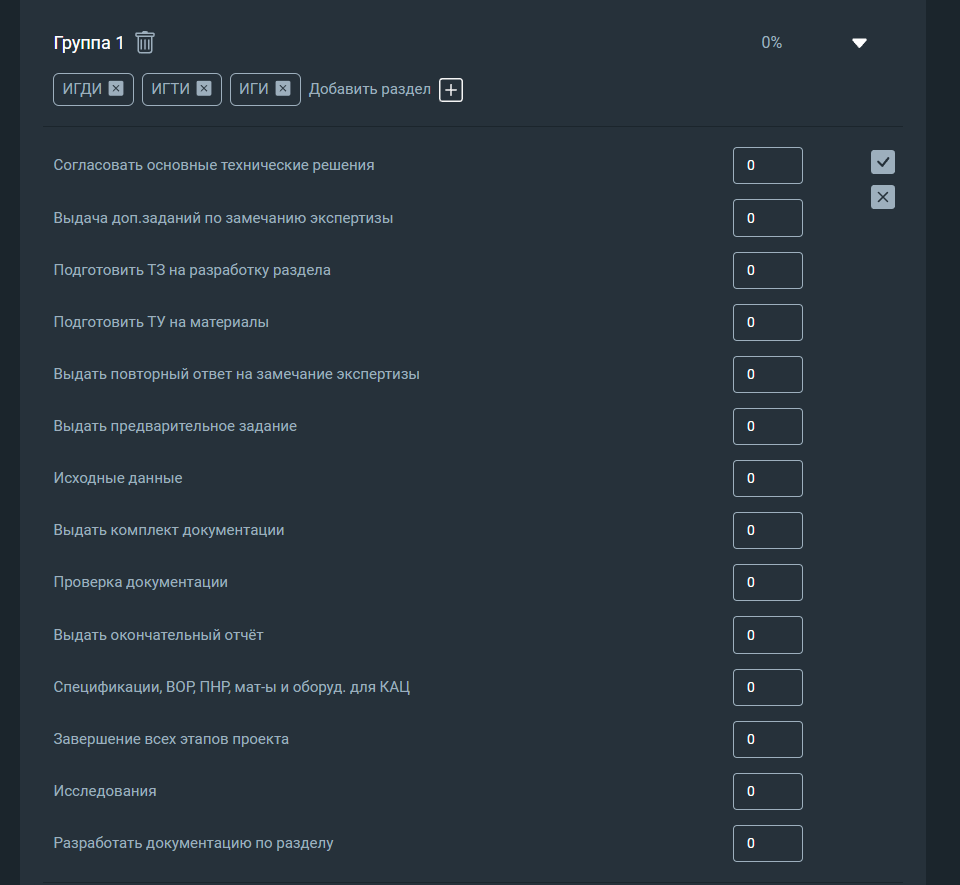This screenshot has width=960, height=885.
Task: Cancel changes with the X icon
Action: 883,197
